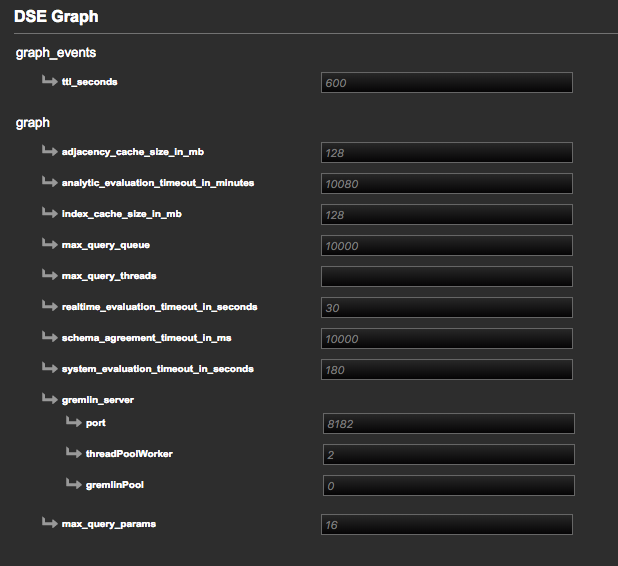This screenshot has width=618, height=566.
Task: Click the realtime_evaluation_timeout_in_seconds label
Action: [x=159, y=307]
